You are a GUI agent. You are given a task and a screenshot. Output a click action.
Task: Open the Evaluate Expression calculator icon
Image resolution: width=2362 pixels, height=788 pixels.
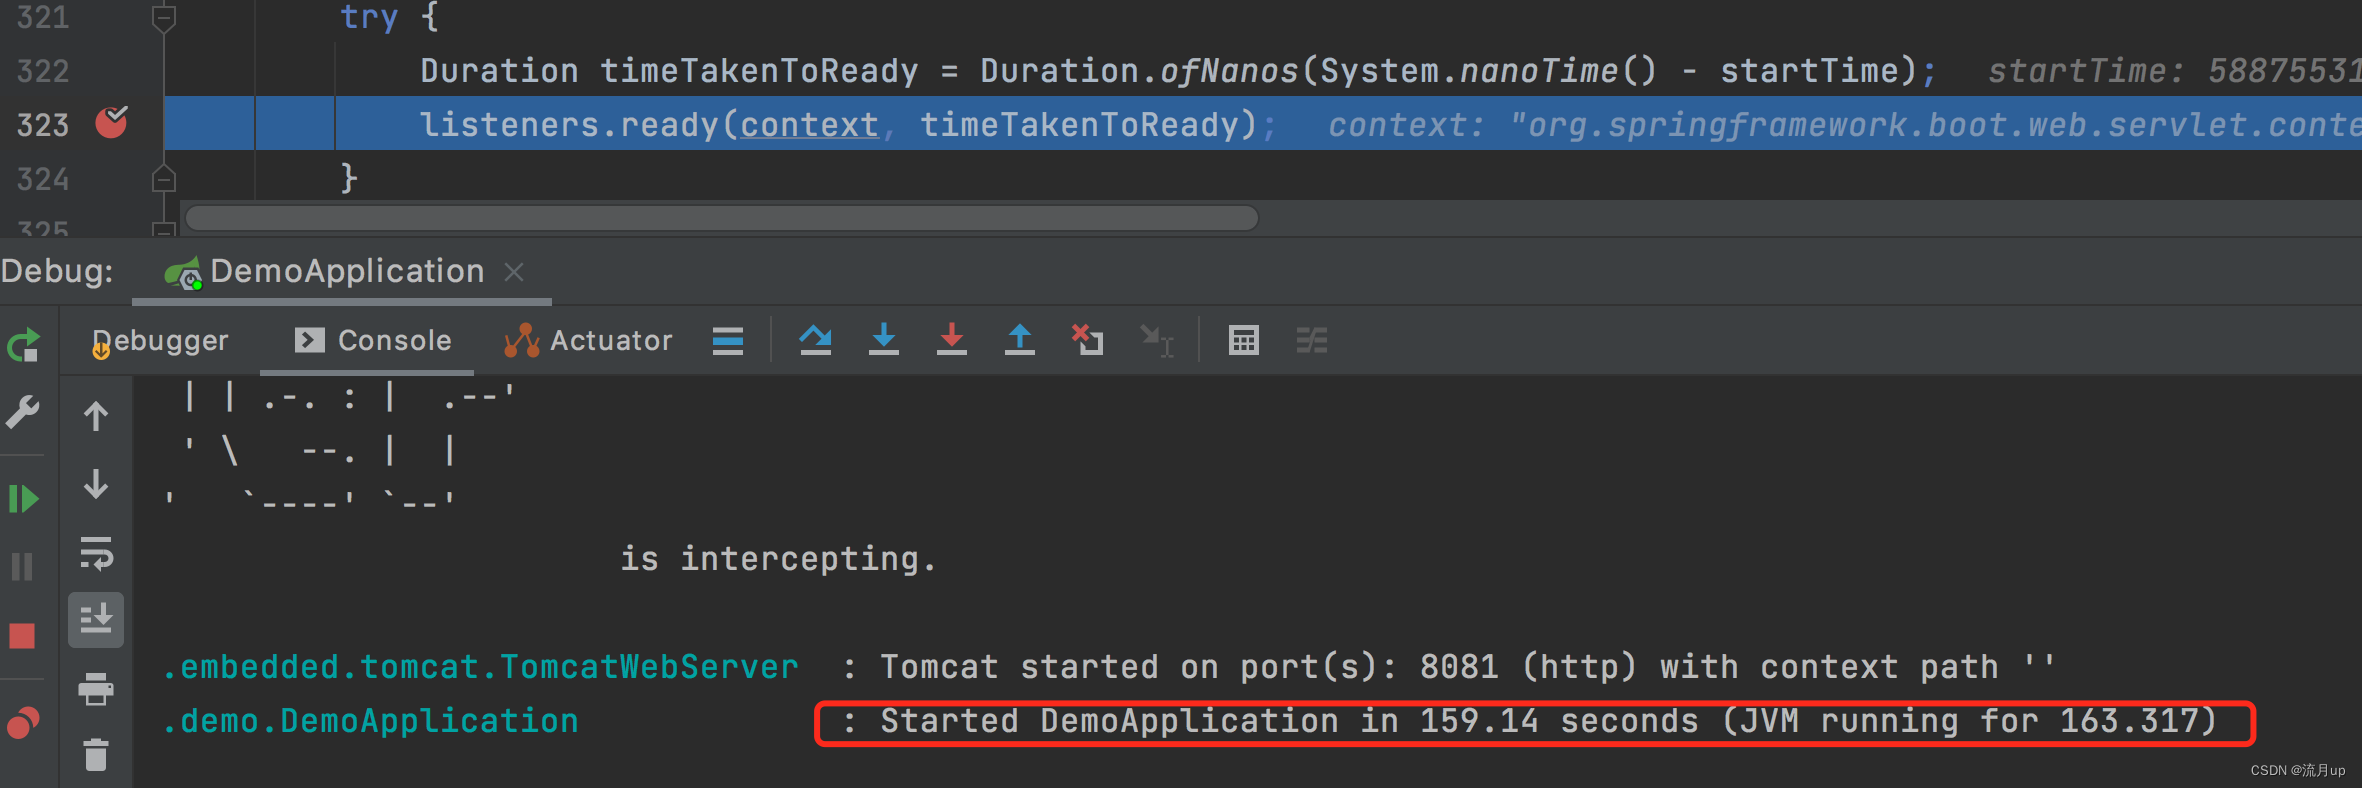tap(1243, 341)
